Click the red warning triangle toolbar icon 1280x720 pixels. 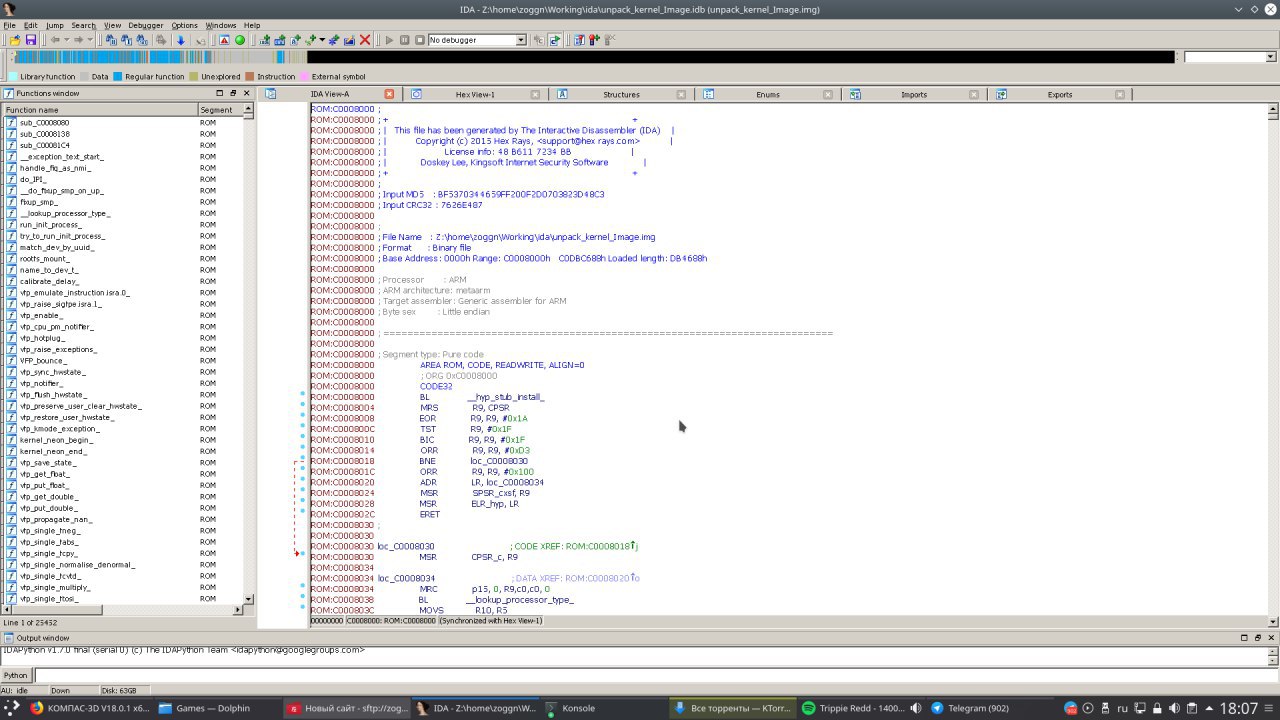click(224, 40)
